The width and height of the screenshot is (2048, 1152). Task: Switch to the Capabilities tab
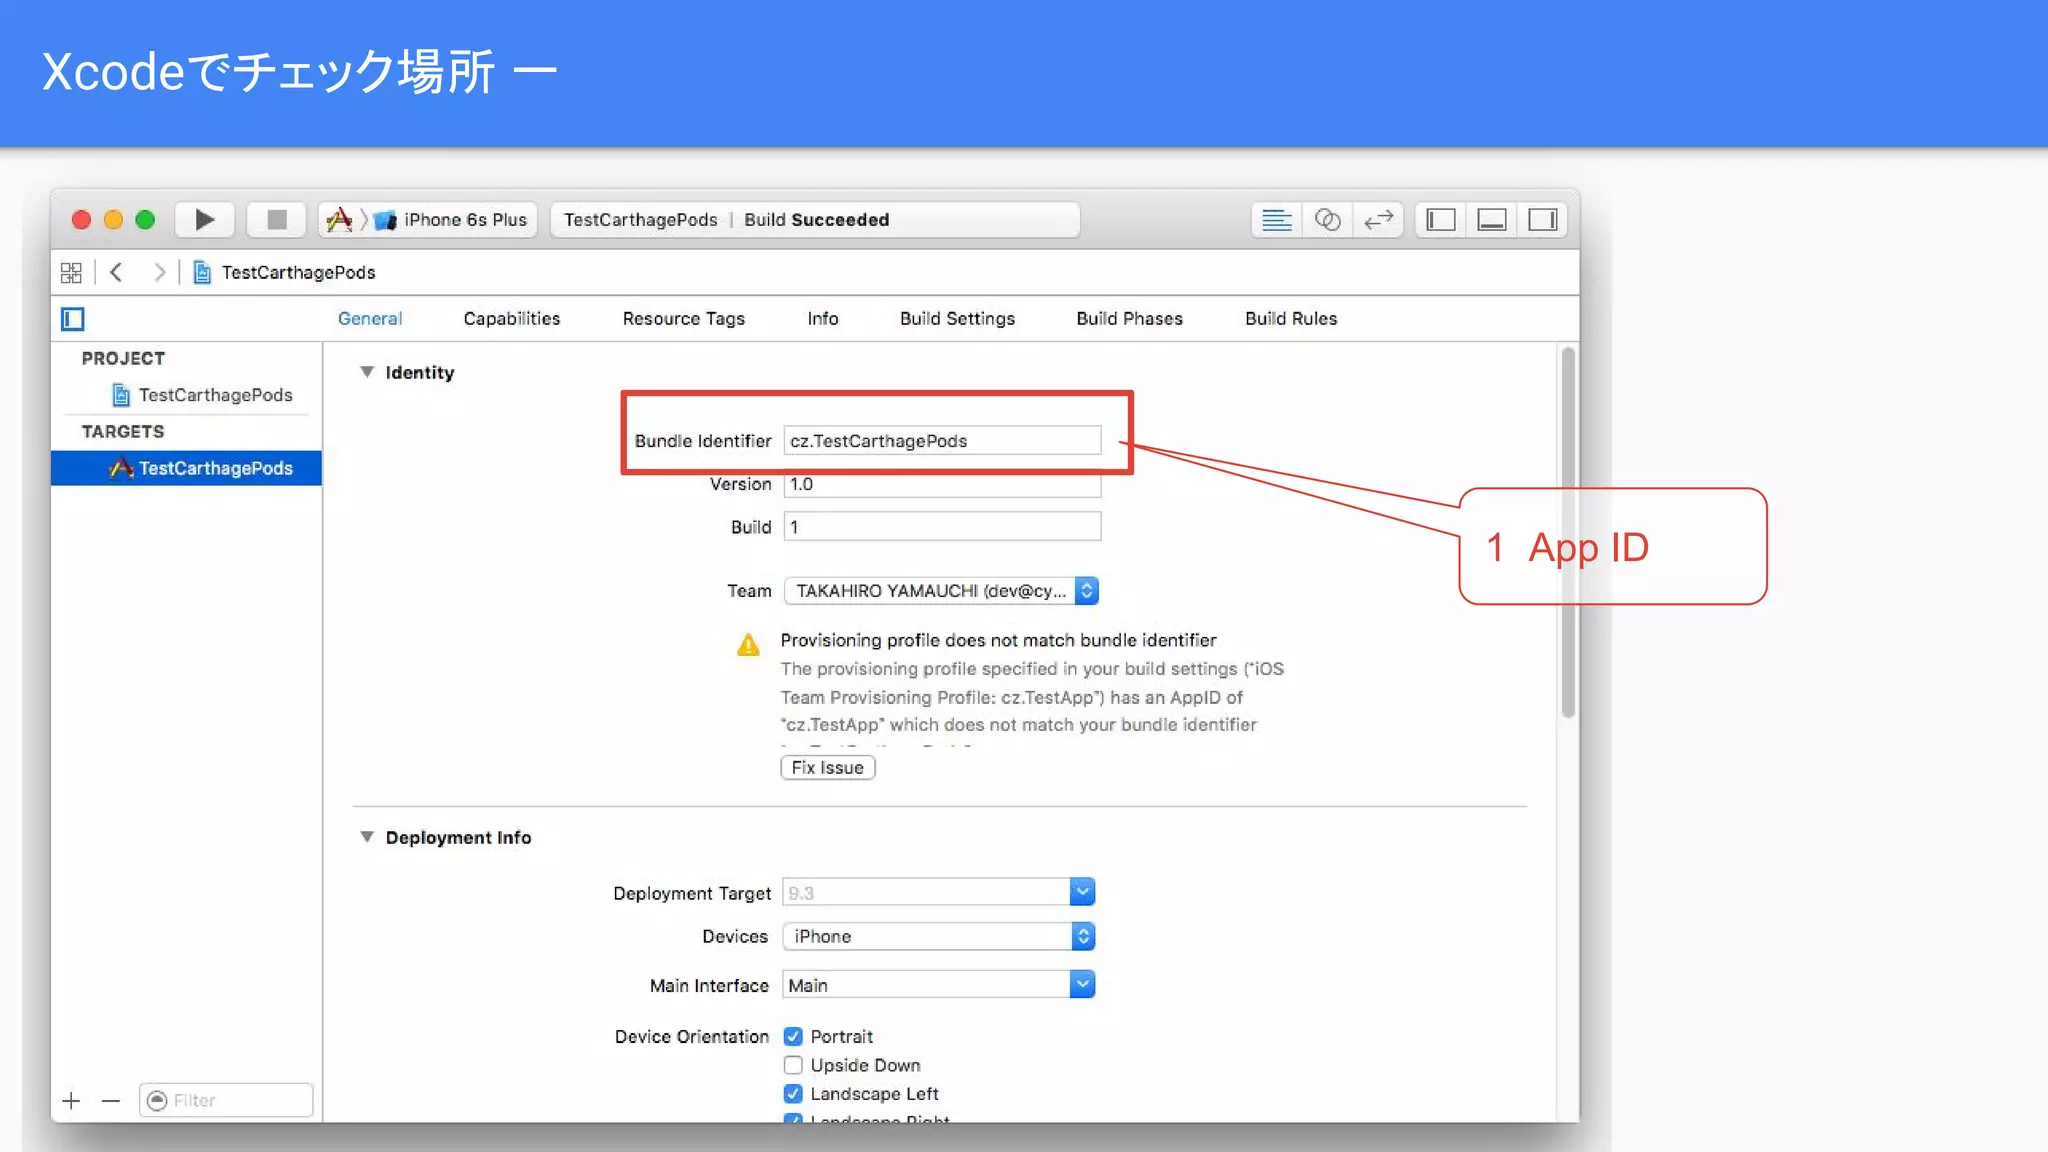[x=512, y=319]
